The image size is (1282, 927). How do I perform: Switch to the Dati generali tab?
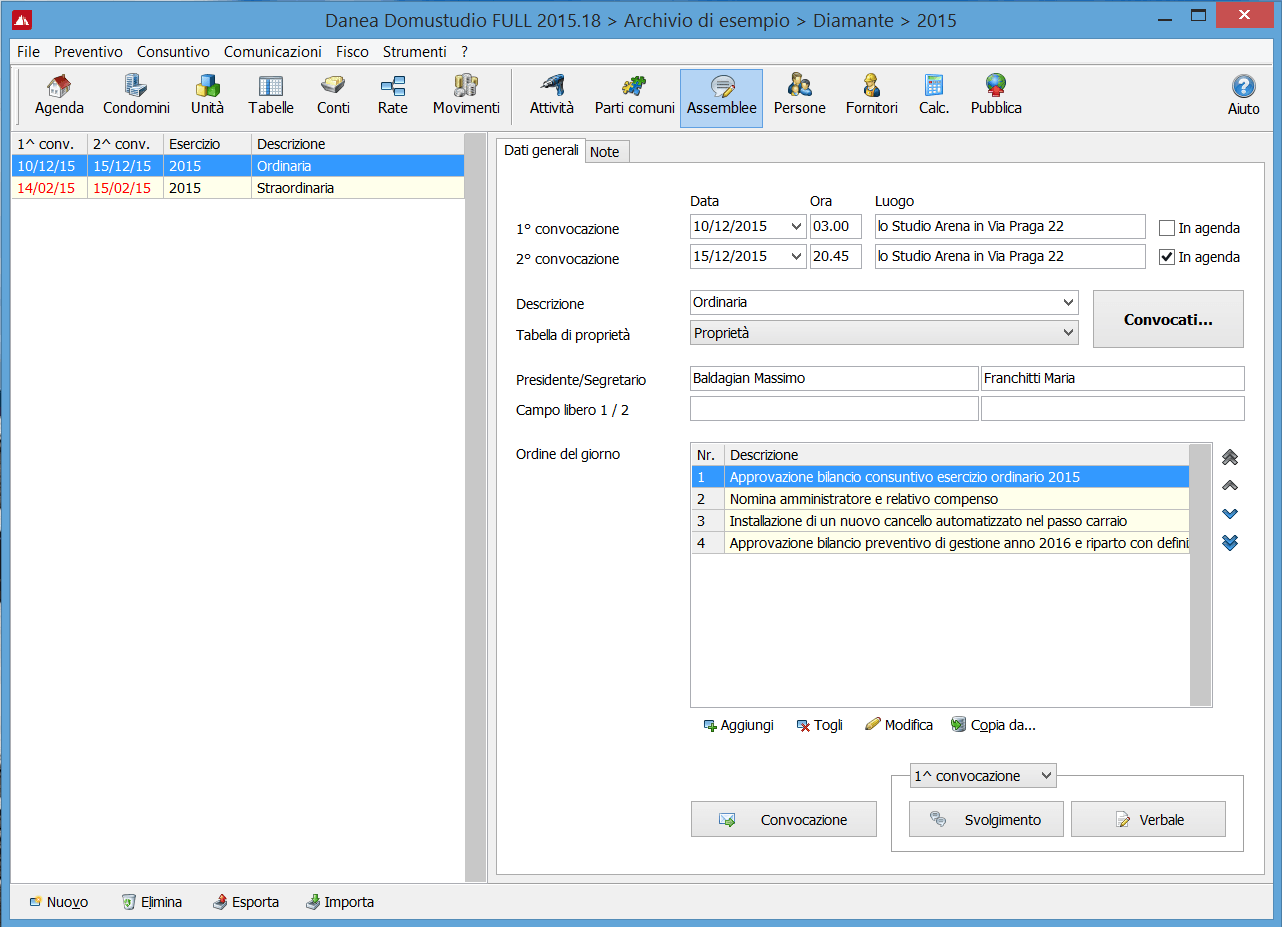pyautogui.click(x=541, y=151)
